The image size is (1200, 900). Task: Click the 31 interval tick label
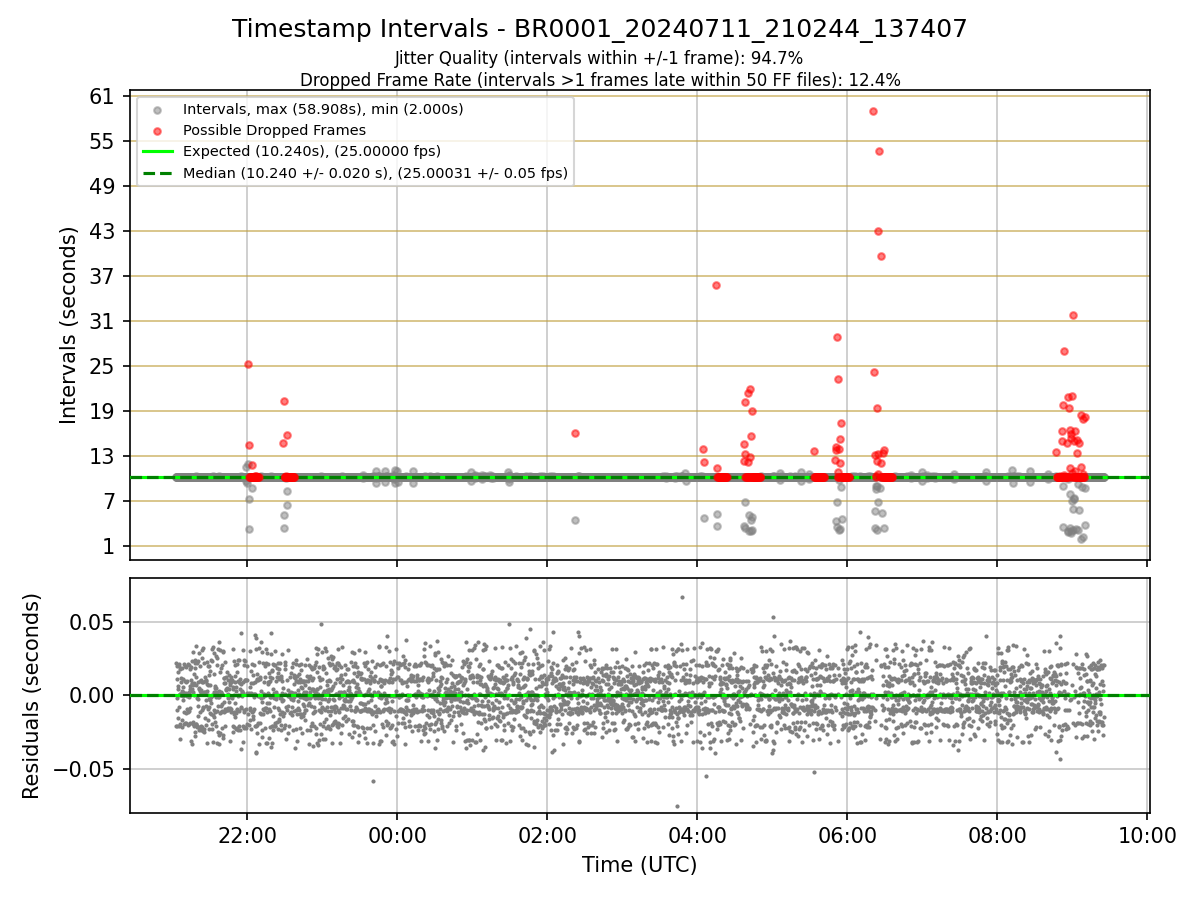pyautogui.click(x=103, y=321)
